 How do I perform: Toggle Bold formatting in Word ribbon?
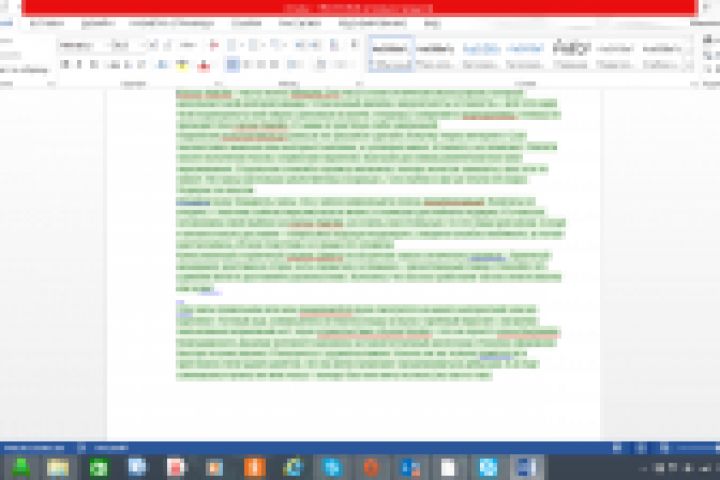(x=65, y=64)
